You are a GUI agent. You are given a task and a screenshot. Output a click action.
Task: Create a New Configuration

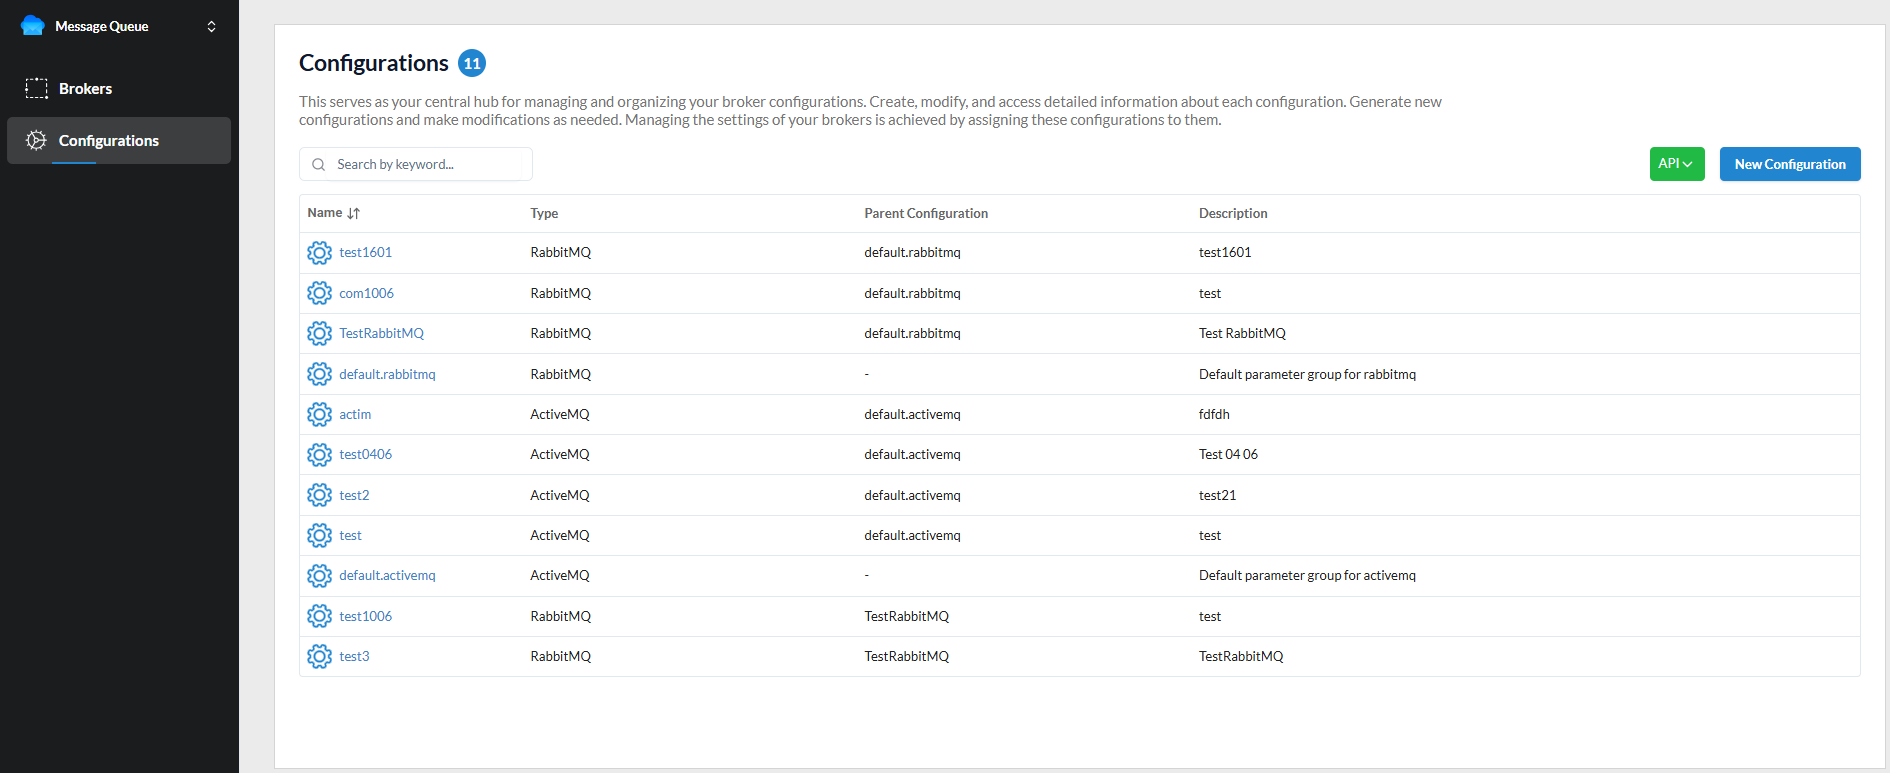(x=1789, y=164)
